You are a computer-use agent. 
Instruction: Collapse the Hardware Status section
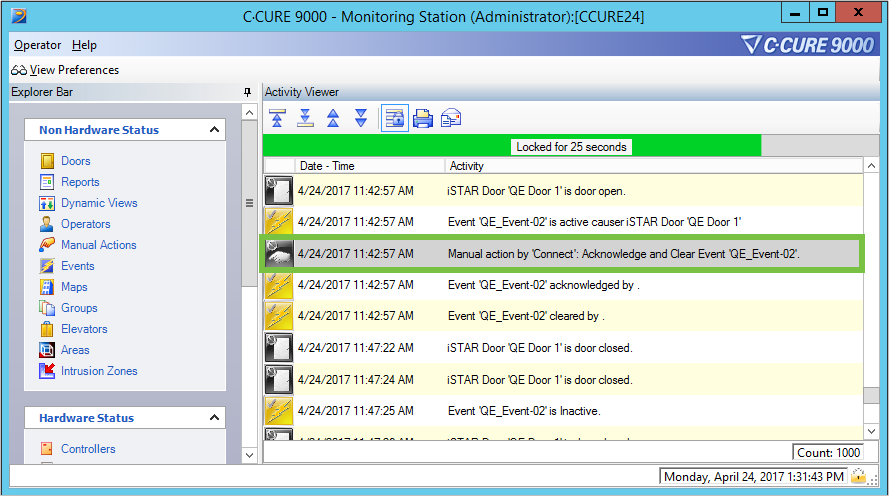(215, 418)
